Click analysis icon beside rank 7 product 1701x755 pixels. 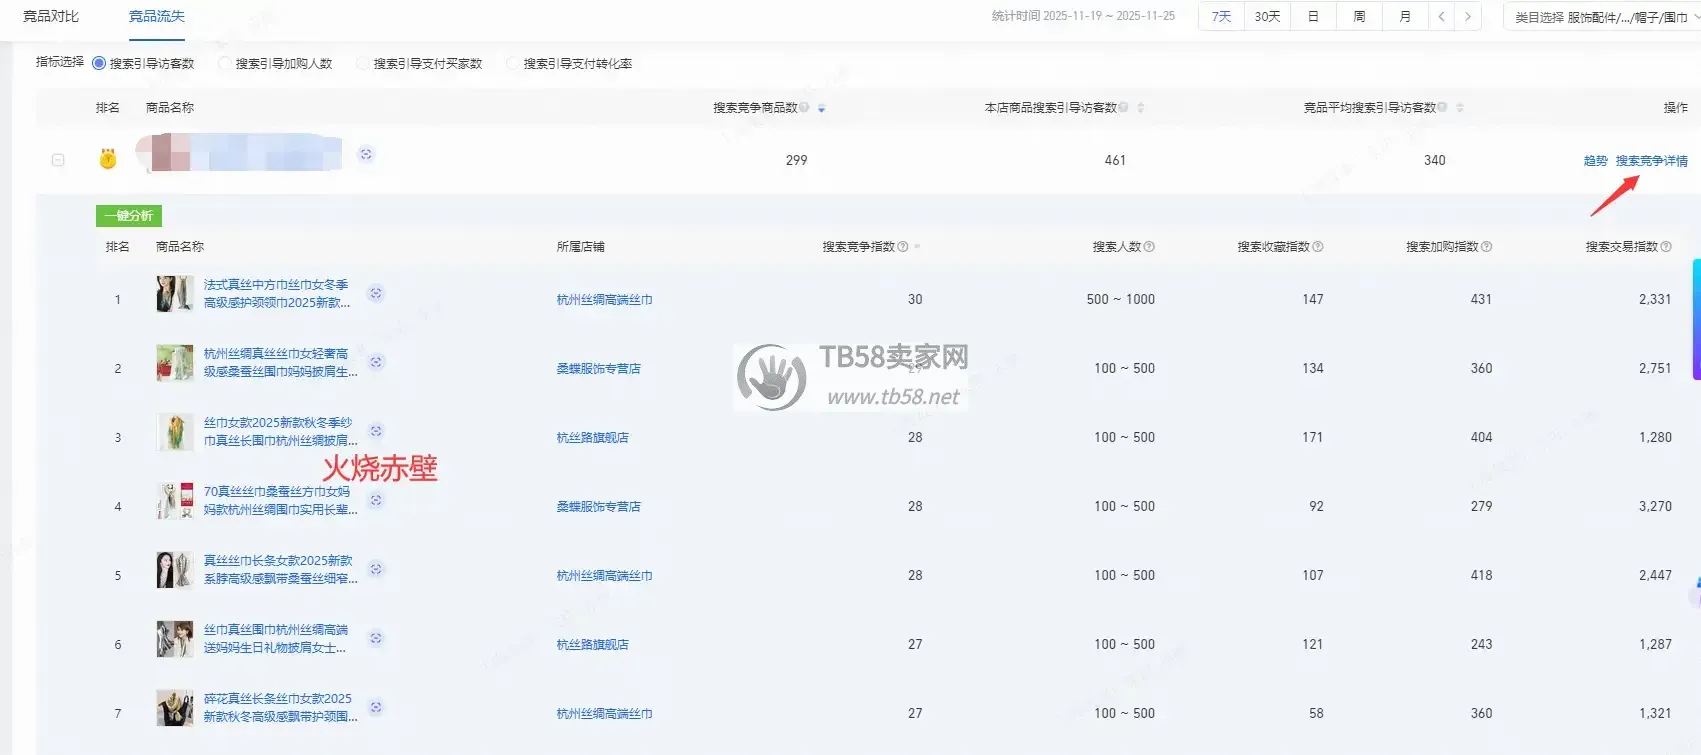pyautogui.click(x=376, y=707)
